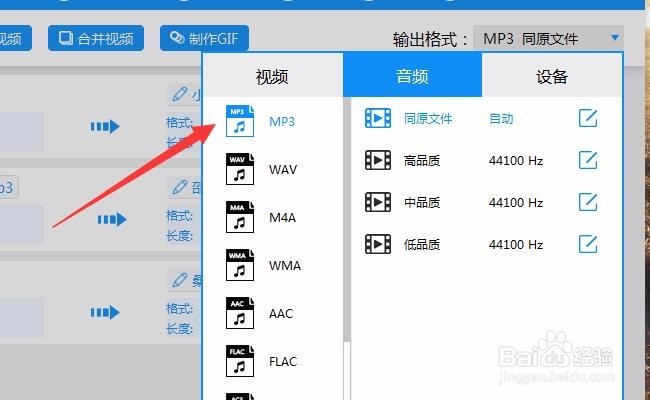Click 自动 sample rate value
Screen dimensions: 650x400
click(501, 119)
